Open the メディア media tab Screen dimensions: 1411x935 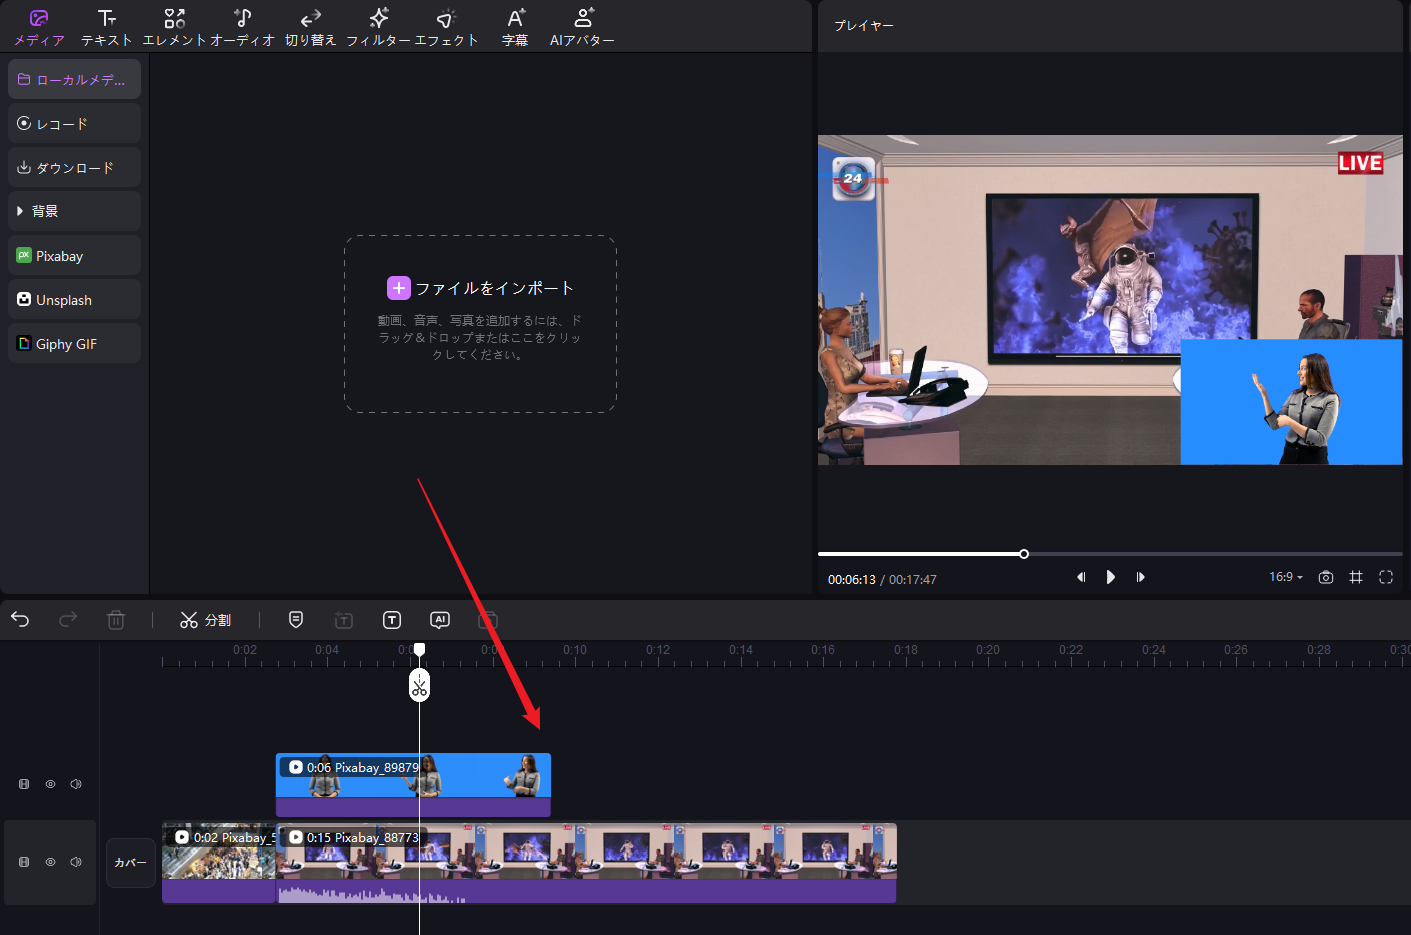39,28
